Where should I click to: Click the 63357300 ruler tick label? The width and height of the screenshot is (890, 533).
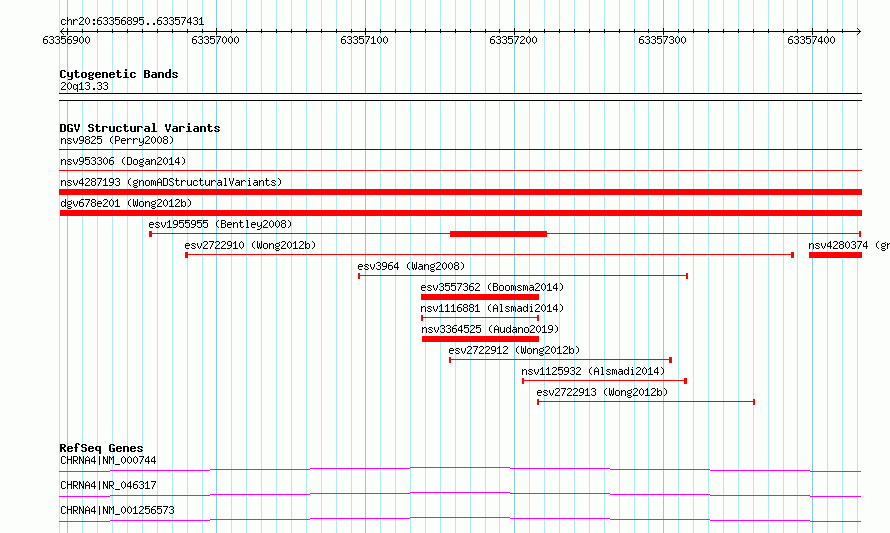[x=662, y=40]
